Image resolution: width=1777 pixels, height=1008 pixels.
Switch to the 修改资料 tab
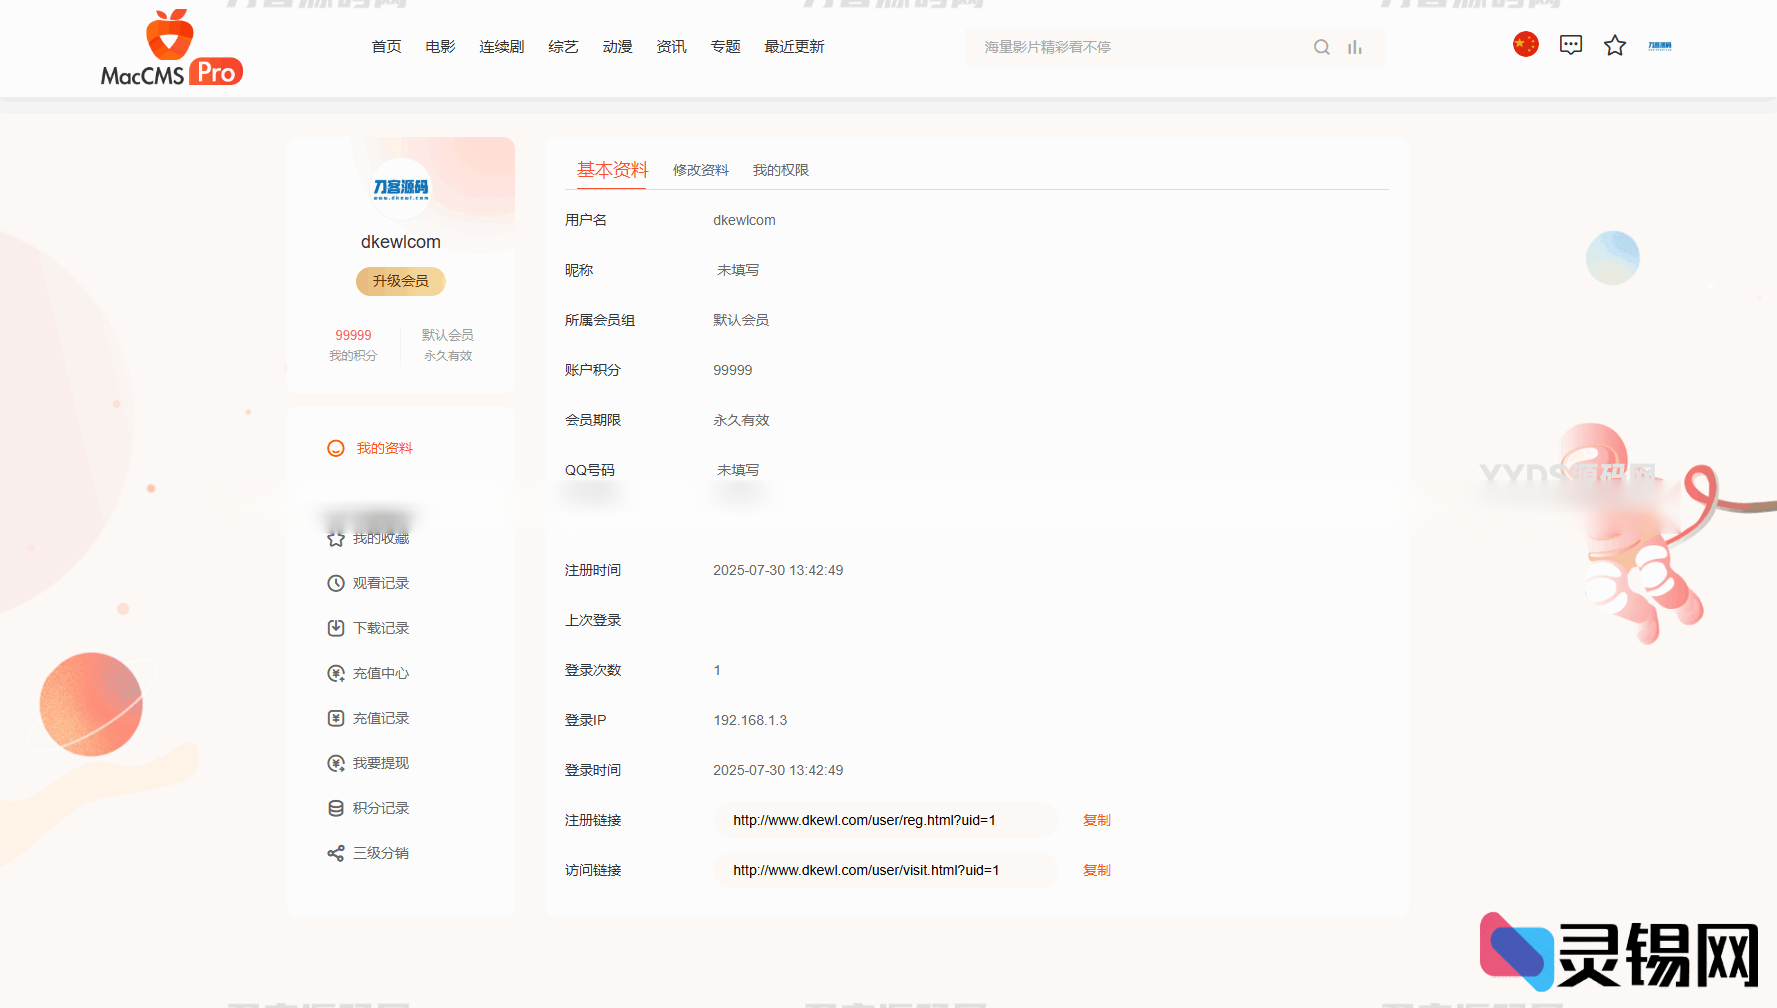pyautogui.click(x=700, y=170)
